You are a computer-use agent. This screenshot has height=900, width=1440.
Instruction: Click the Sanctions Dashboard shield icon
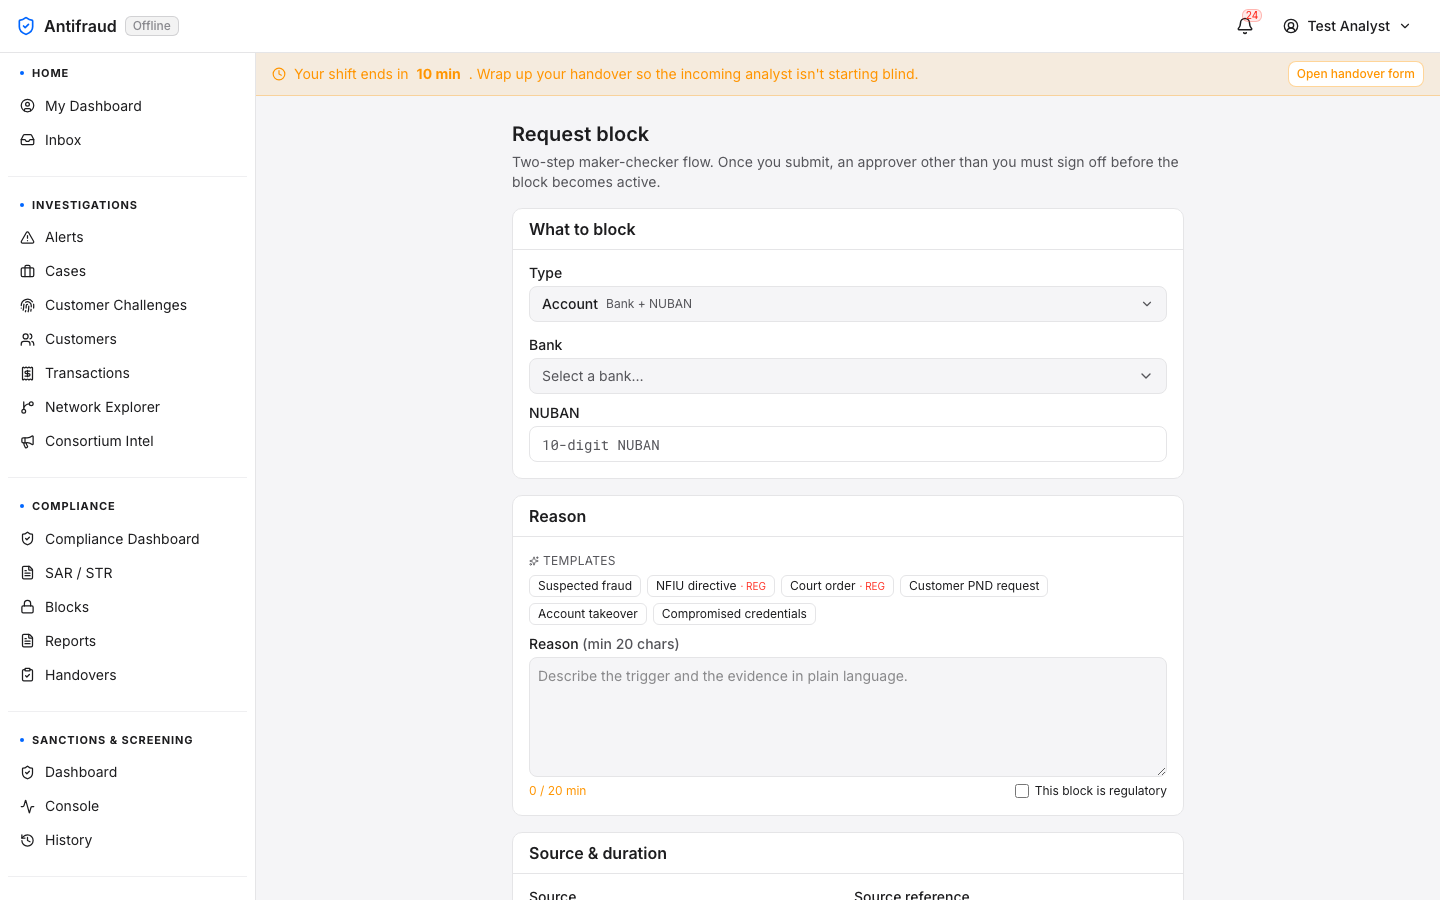[x=28, y=772]
